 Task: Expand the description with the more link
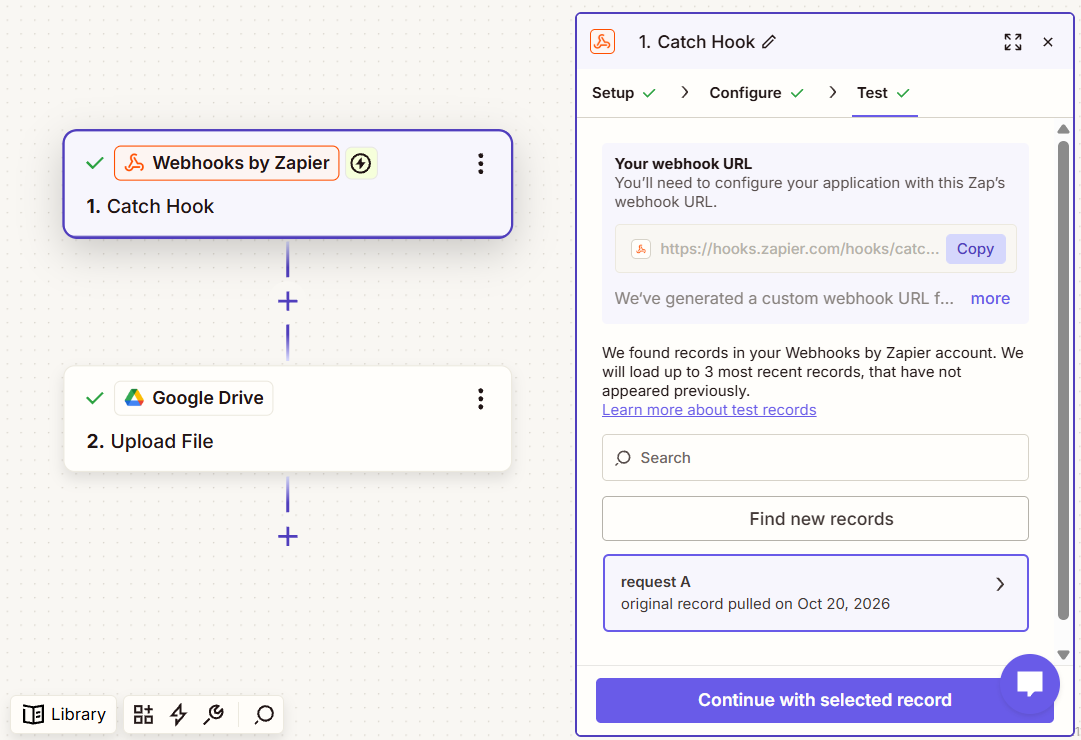click(x=990, y=299)
